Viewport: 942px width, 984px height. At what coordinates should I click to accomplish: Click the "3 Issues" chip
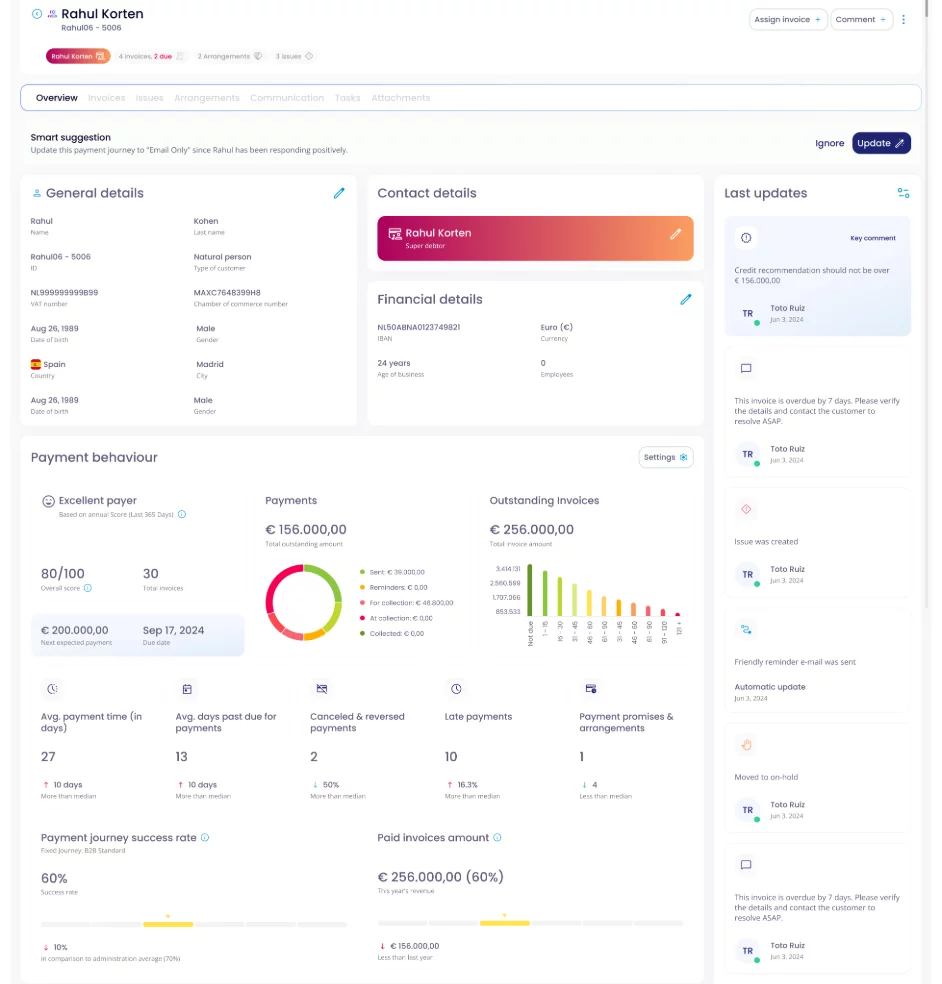click(x=294, y=56)
